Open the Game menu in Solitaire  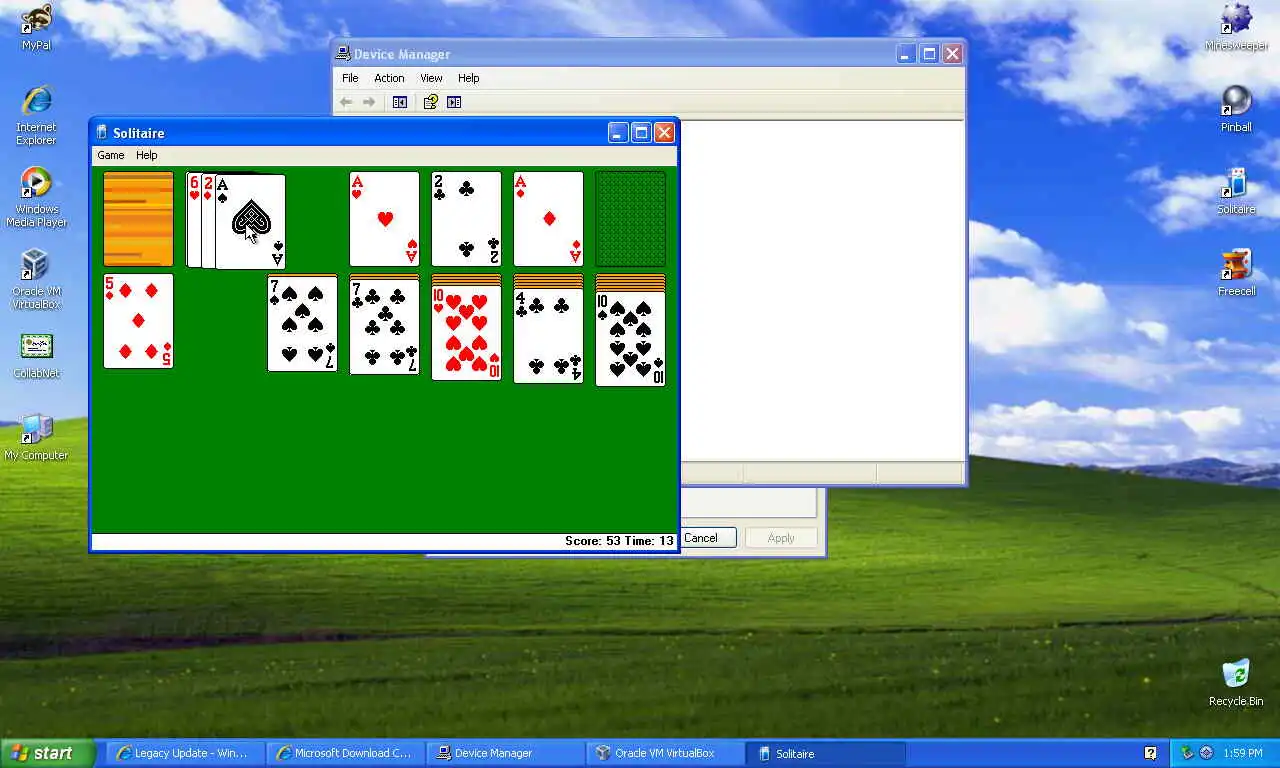click(111, 155)
